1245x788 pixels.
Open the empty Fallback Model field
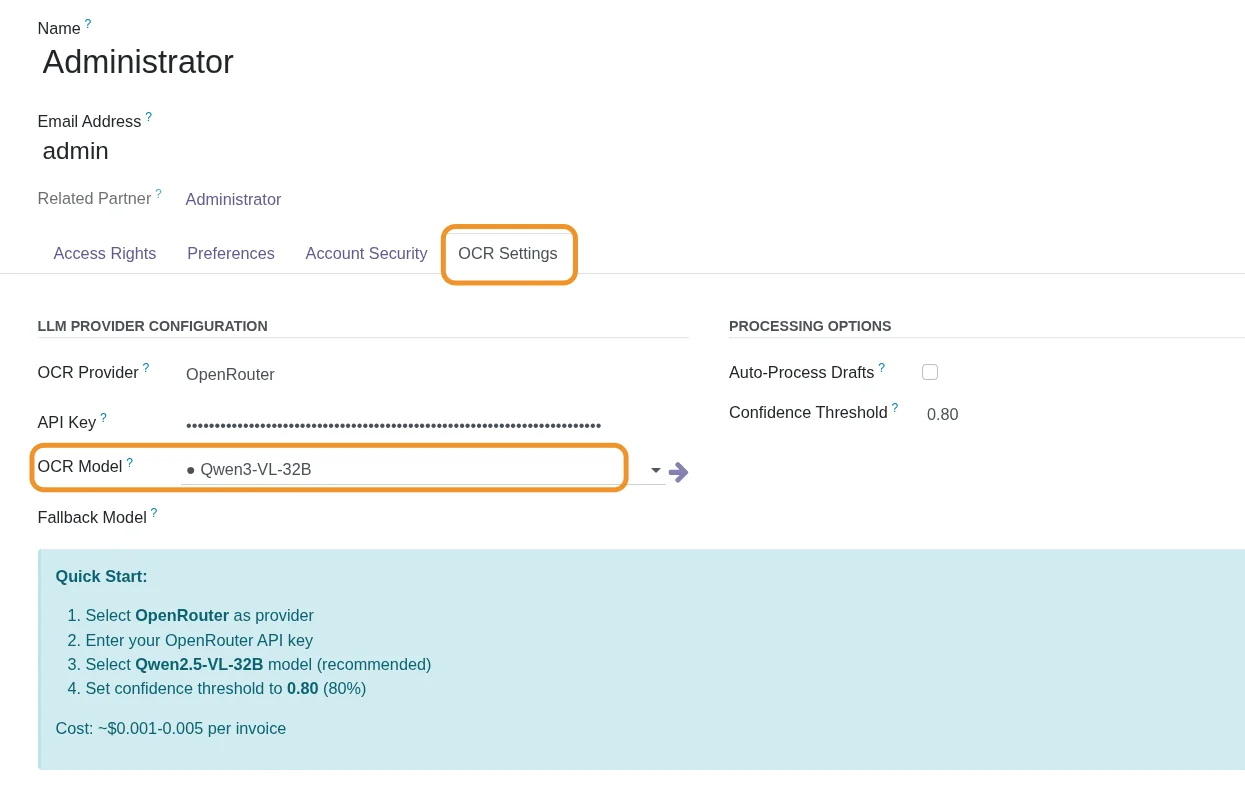click(420, 518)
